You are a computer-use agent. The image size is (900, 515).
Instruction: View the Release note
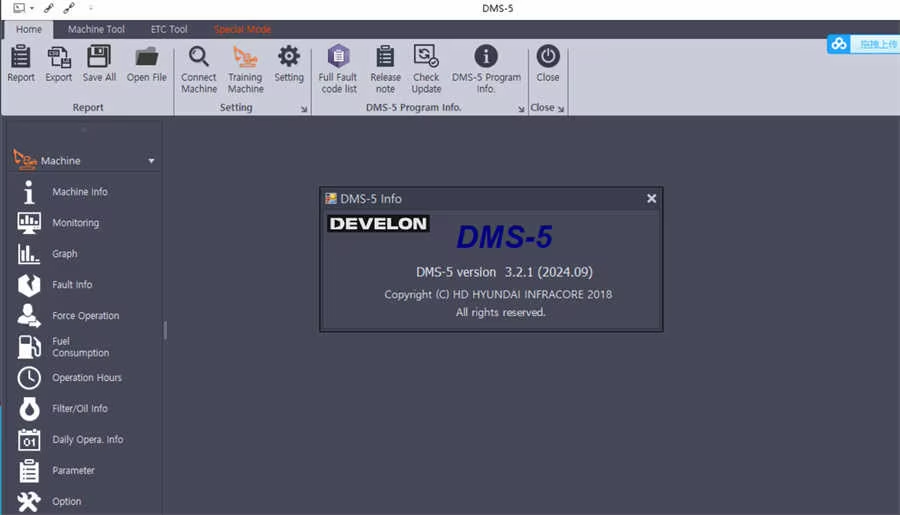[385, 69]
